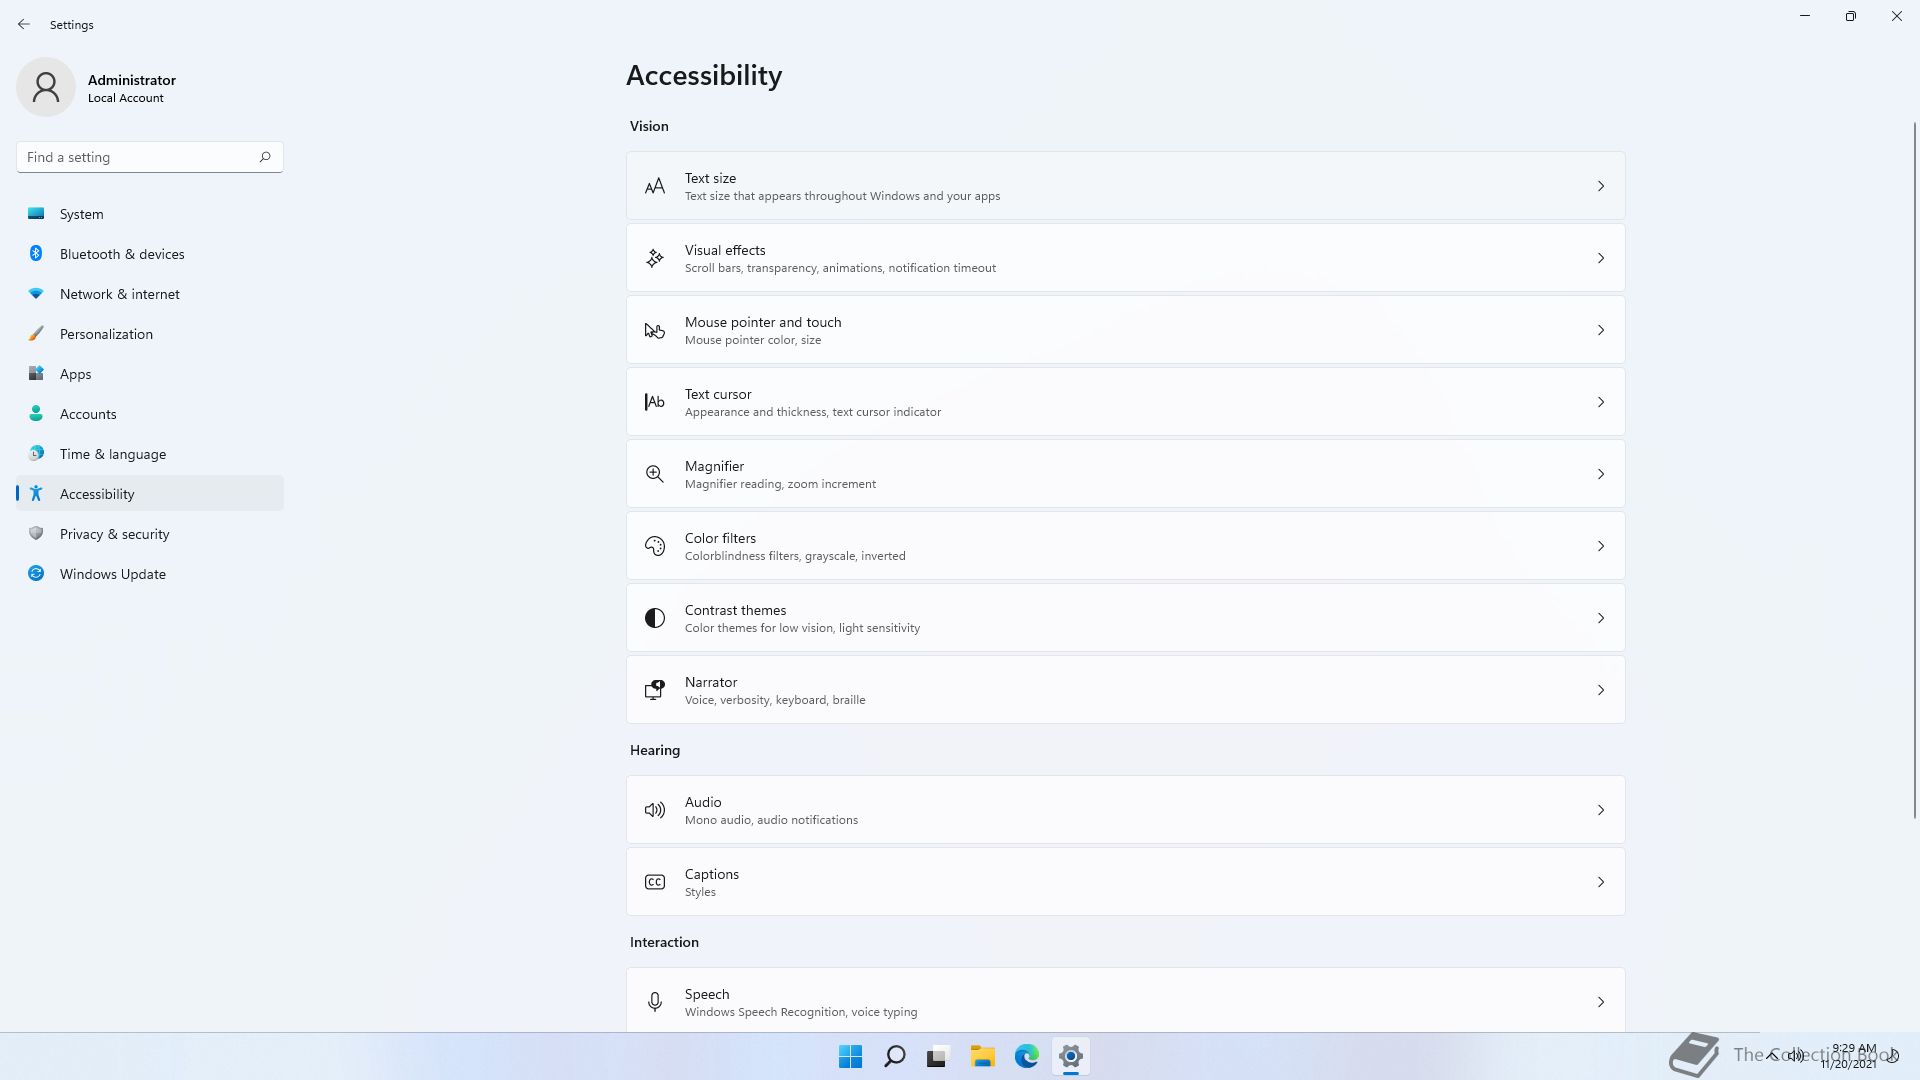Click Administrator account name
The height and width of the screenshot is (1080, 1920).
pos(132,80)
